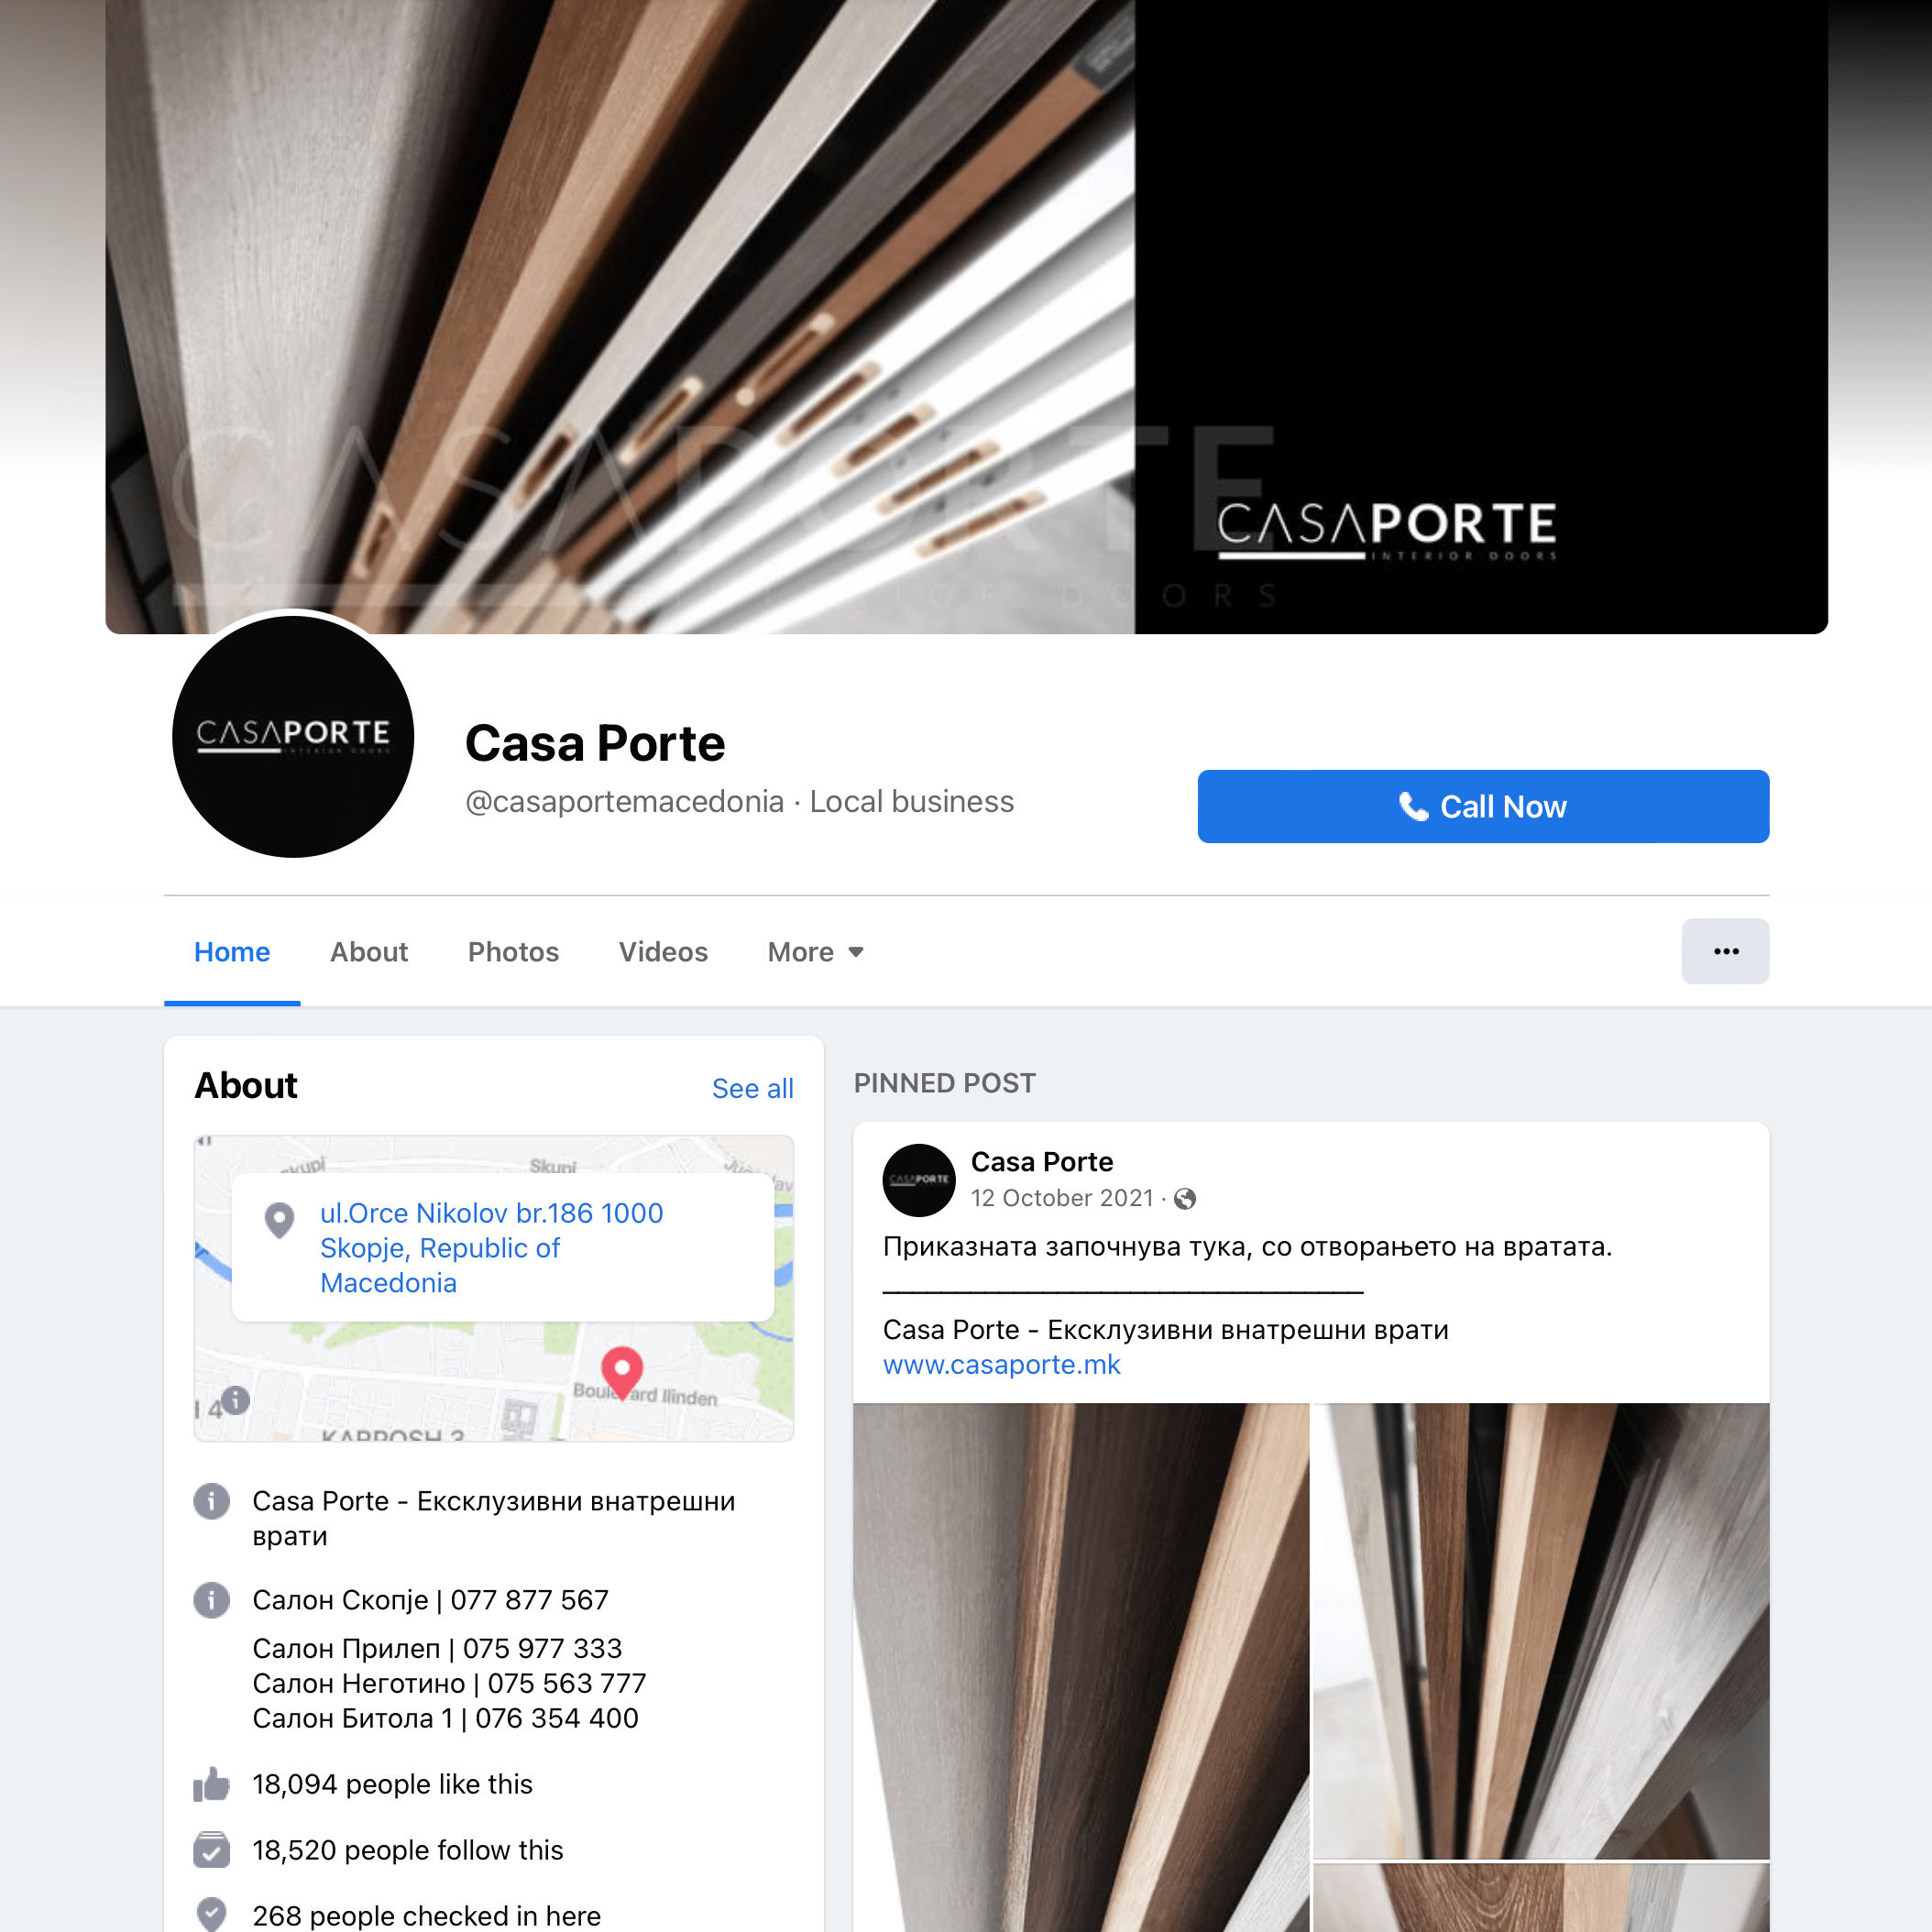Click the Casa Porte profile picture

pyautogui.click(x=293, y=736)
